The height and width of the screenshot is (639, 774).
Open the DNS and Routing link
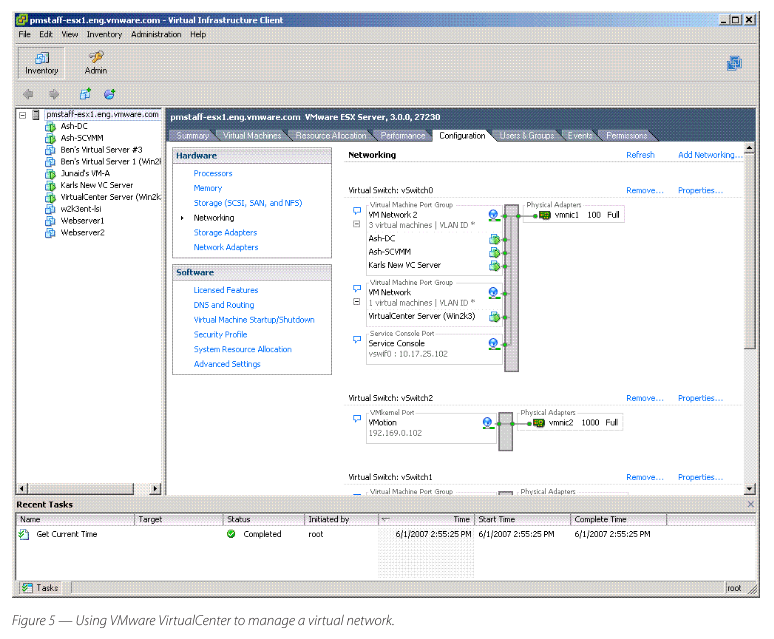224,305
